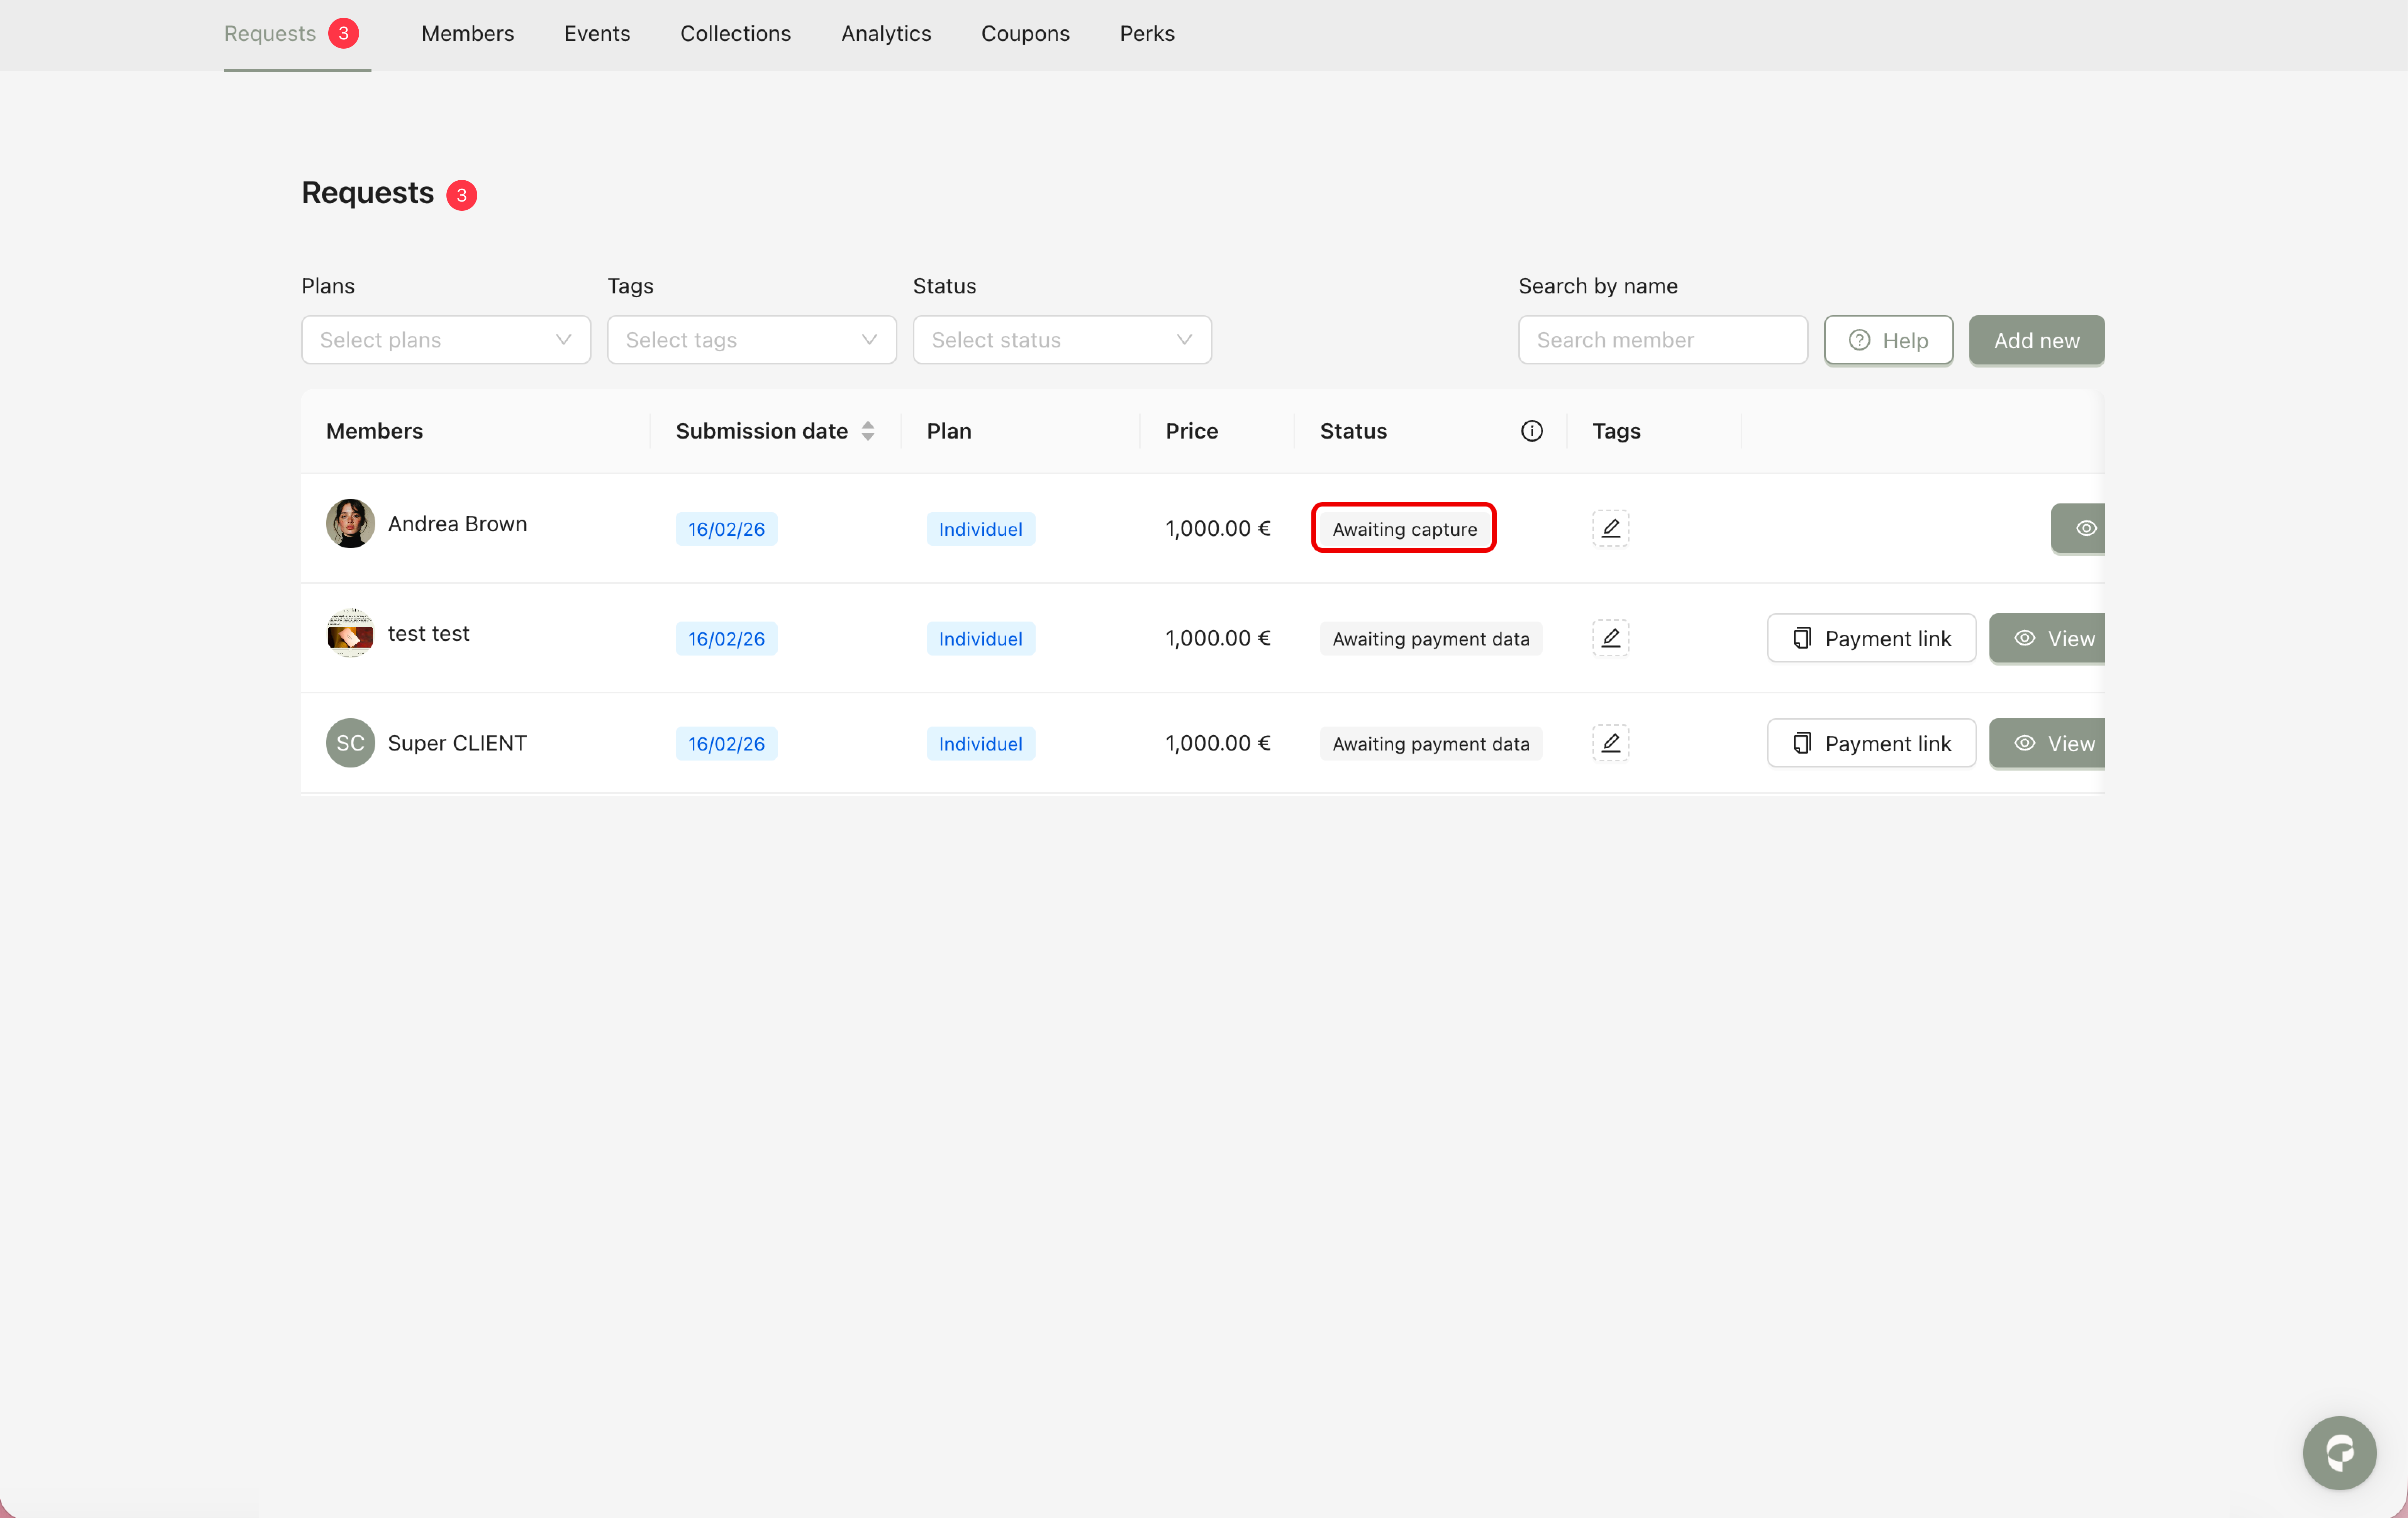Expand the Select status dropdown
This screenshot has height=1518, width=2408.
1061,340
